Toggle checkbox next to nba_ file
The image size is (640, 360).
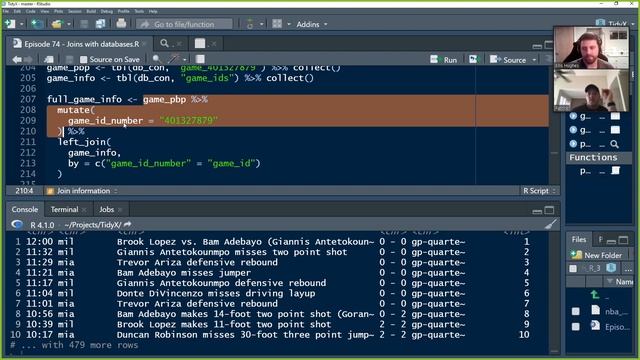576,312
